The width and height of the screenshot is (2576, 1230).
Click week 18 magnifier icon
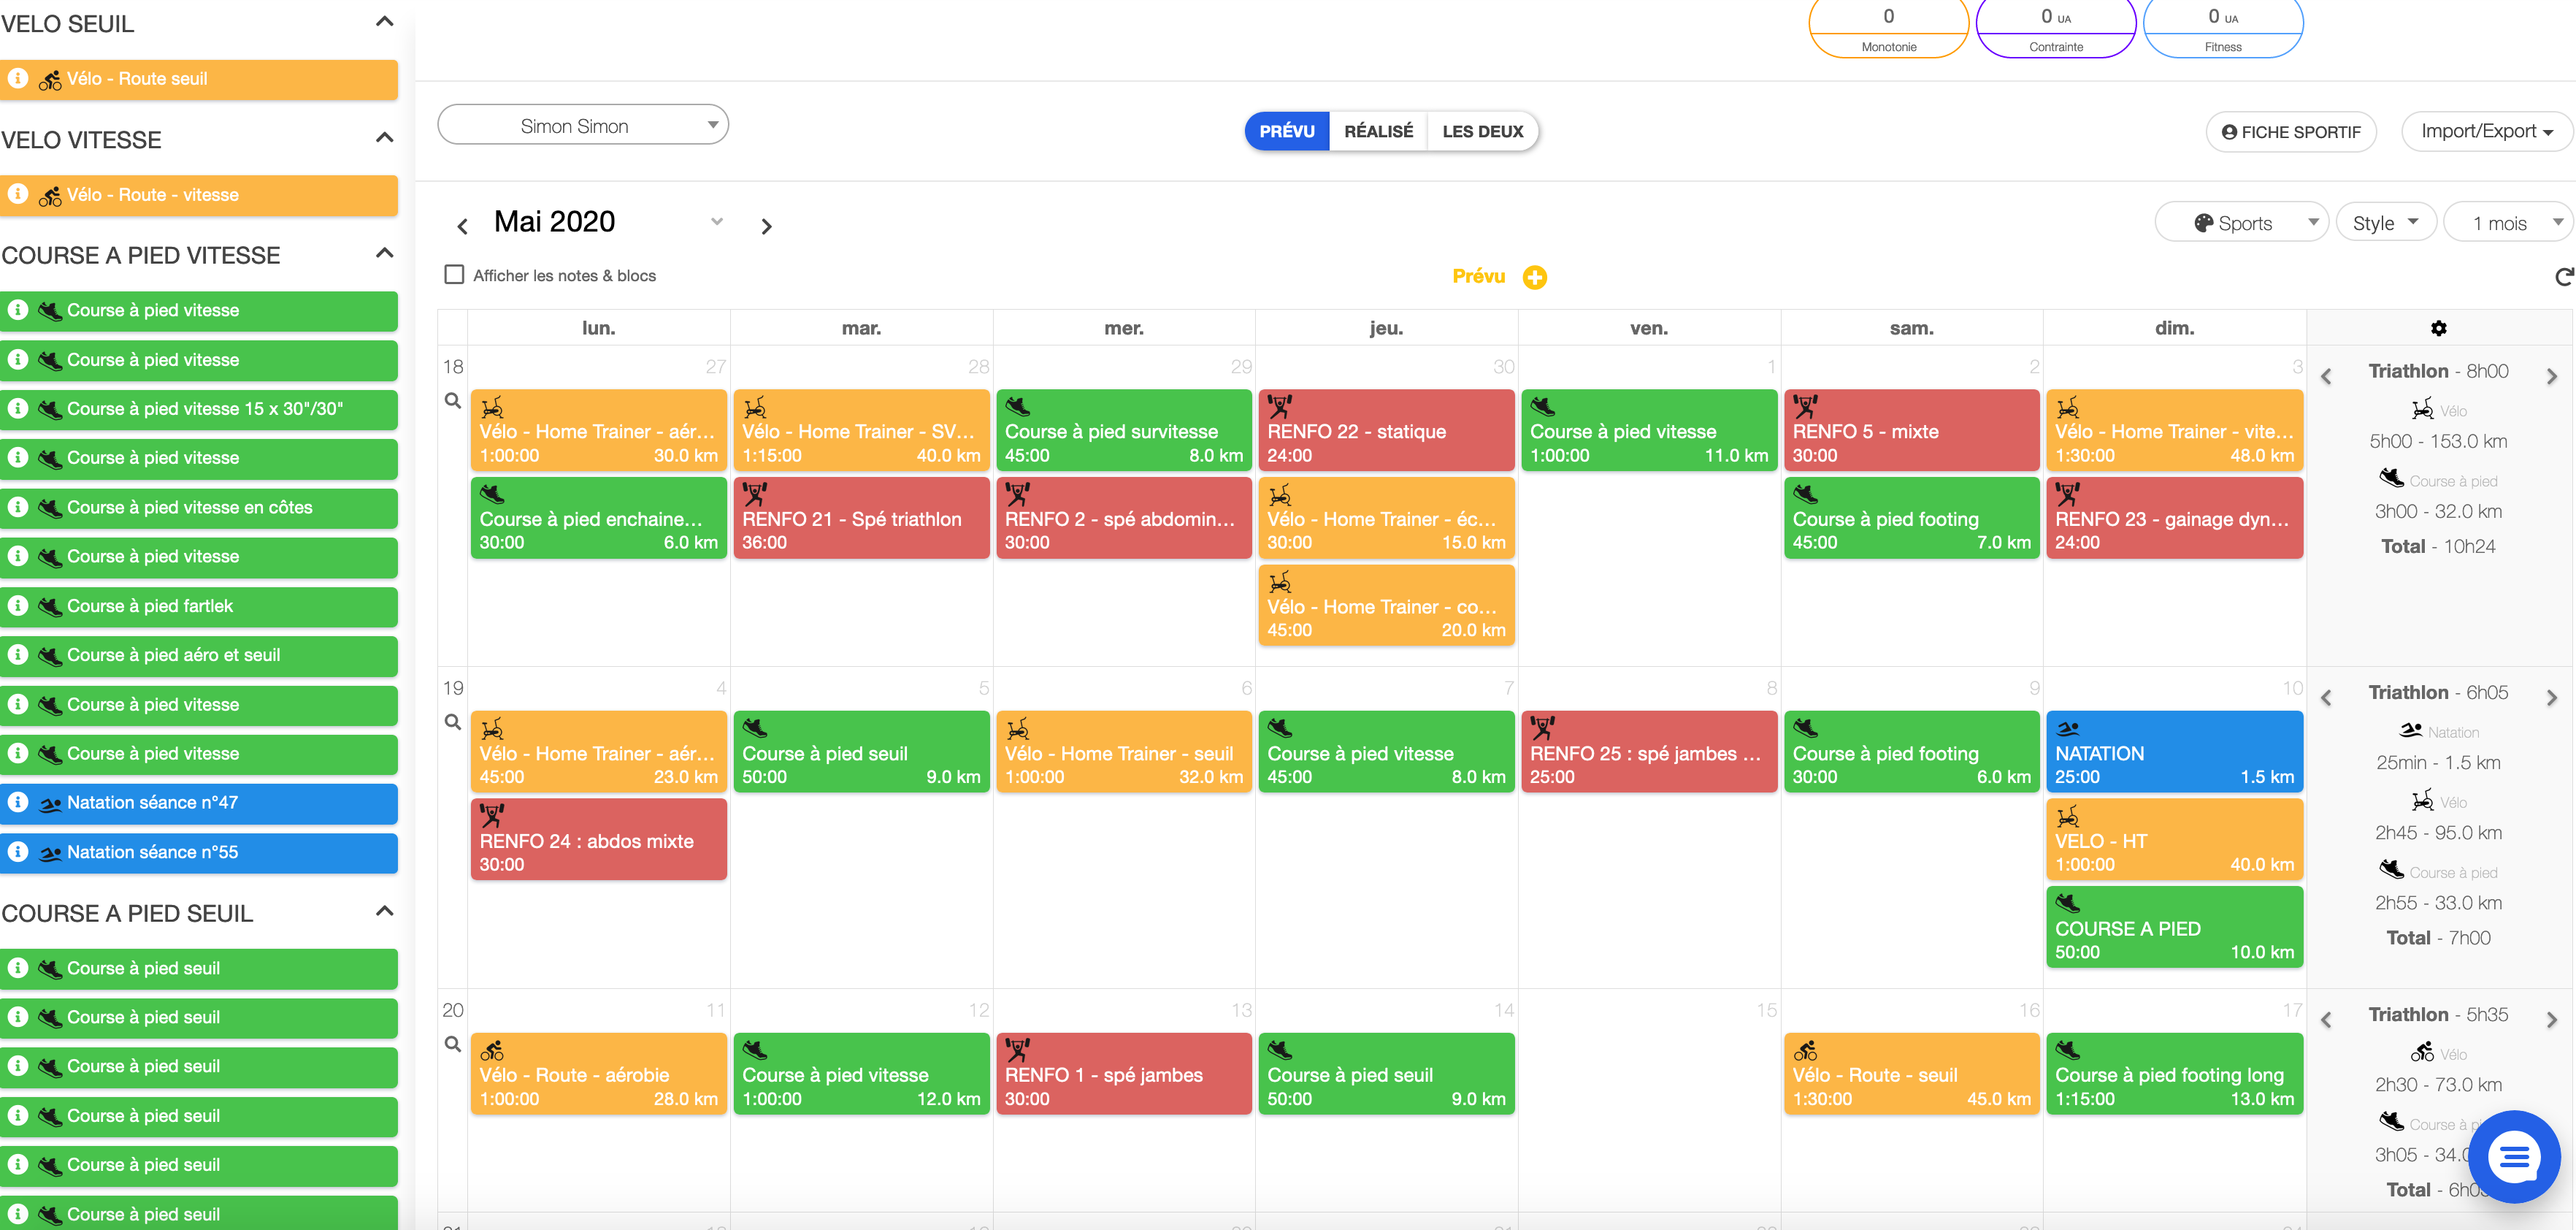coord(452,401)
